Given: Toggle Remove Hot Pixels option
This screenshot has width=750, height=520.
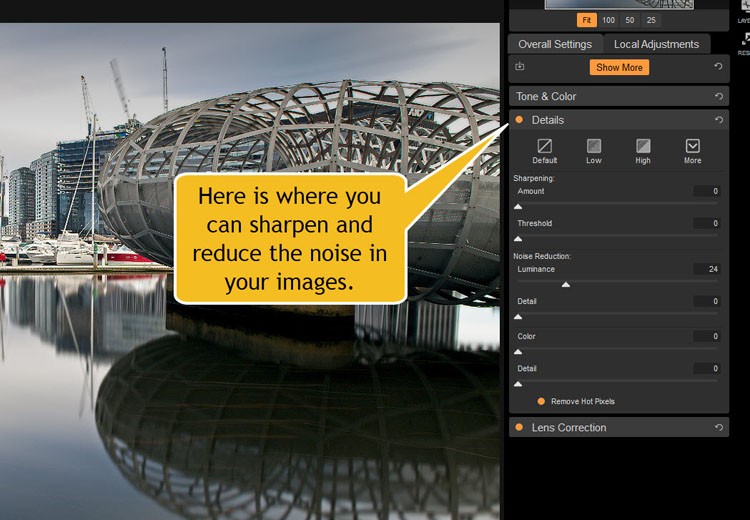Looking at the screenshot, I should pos(541,401).
